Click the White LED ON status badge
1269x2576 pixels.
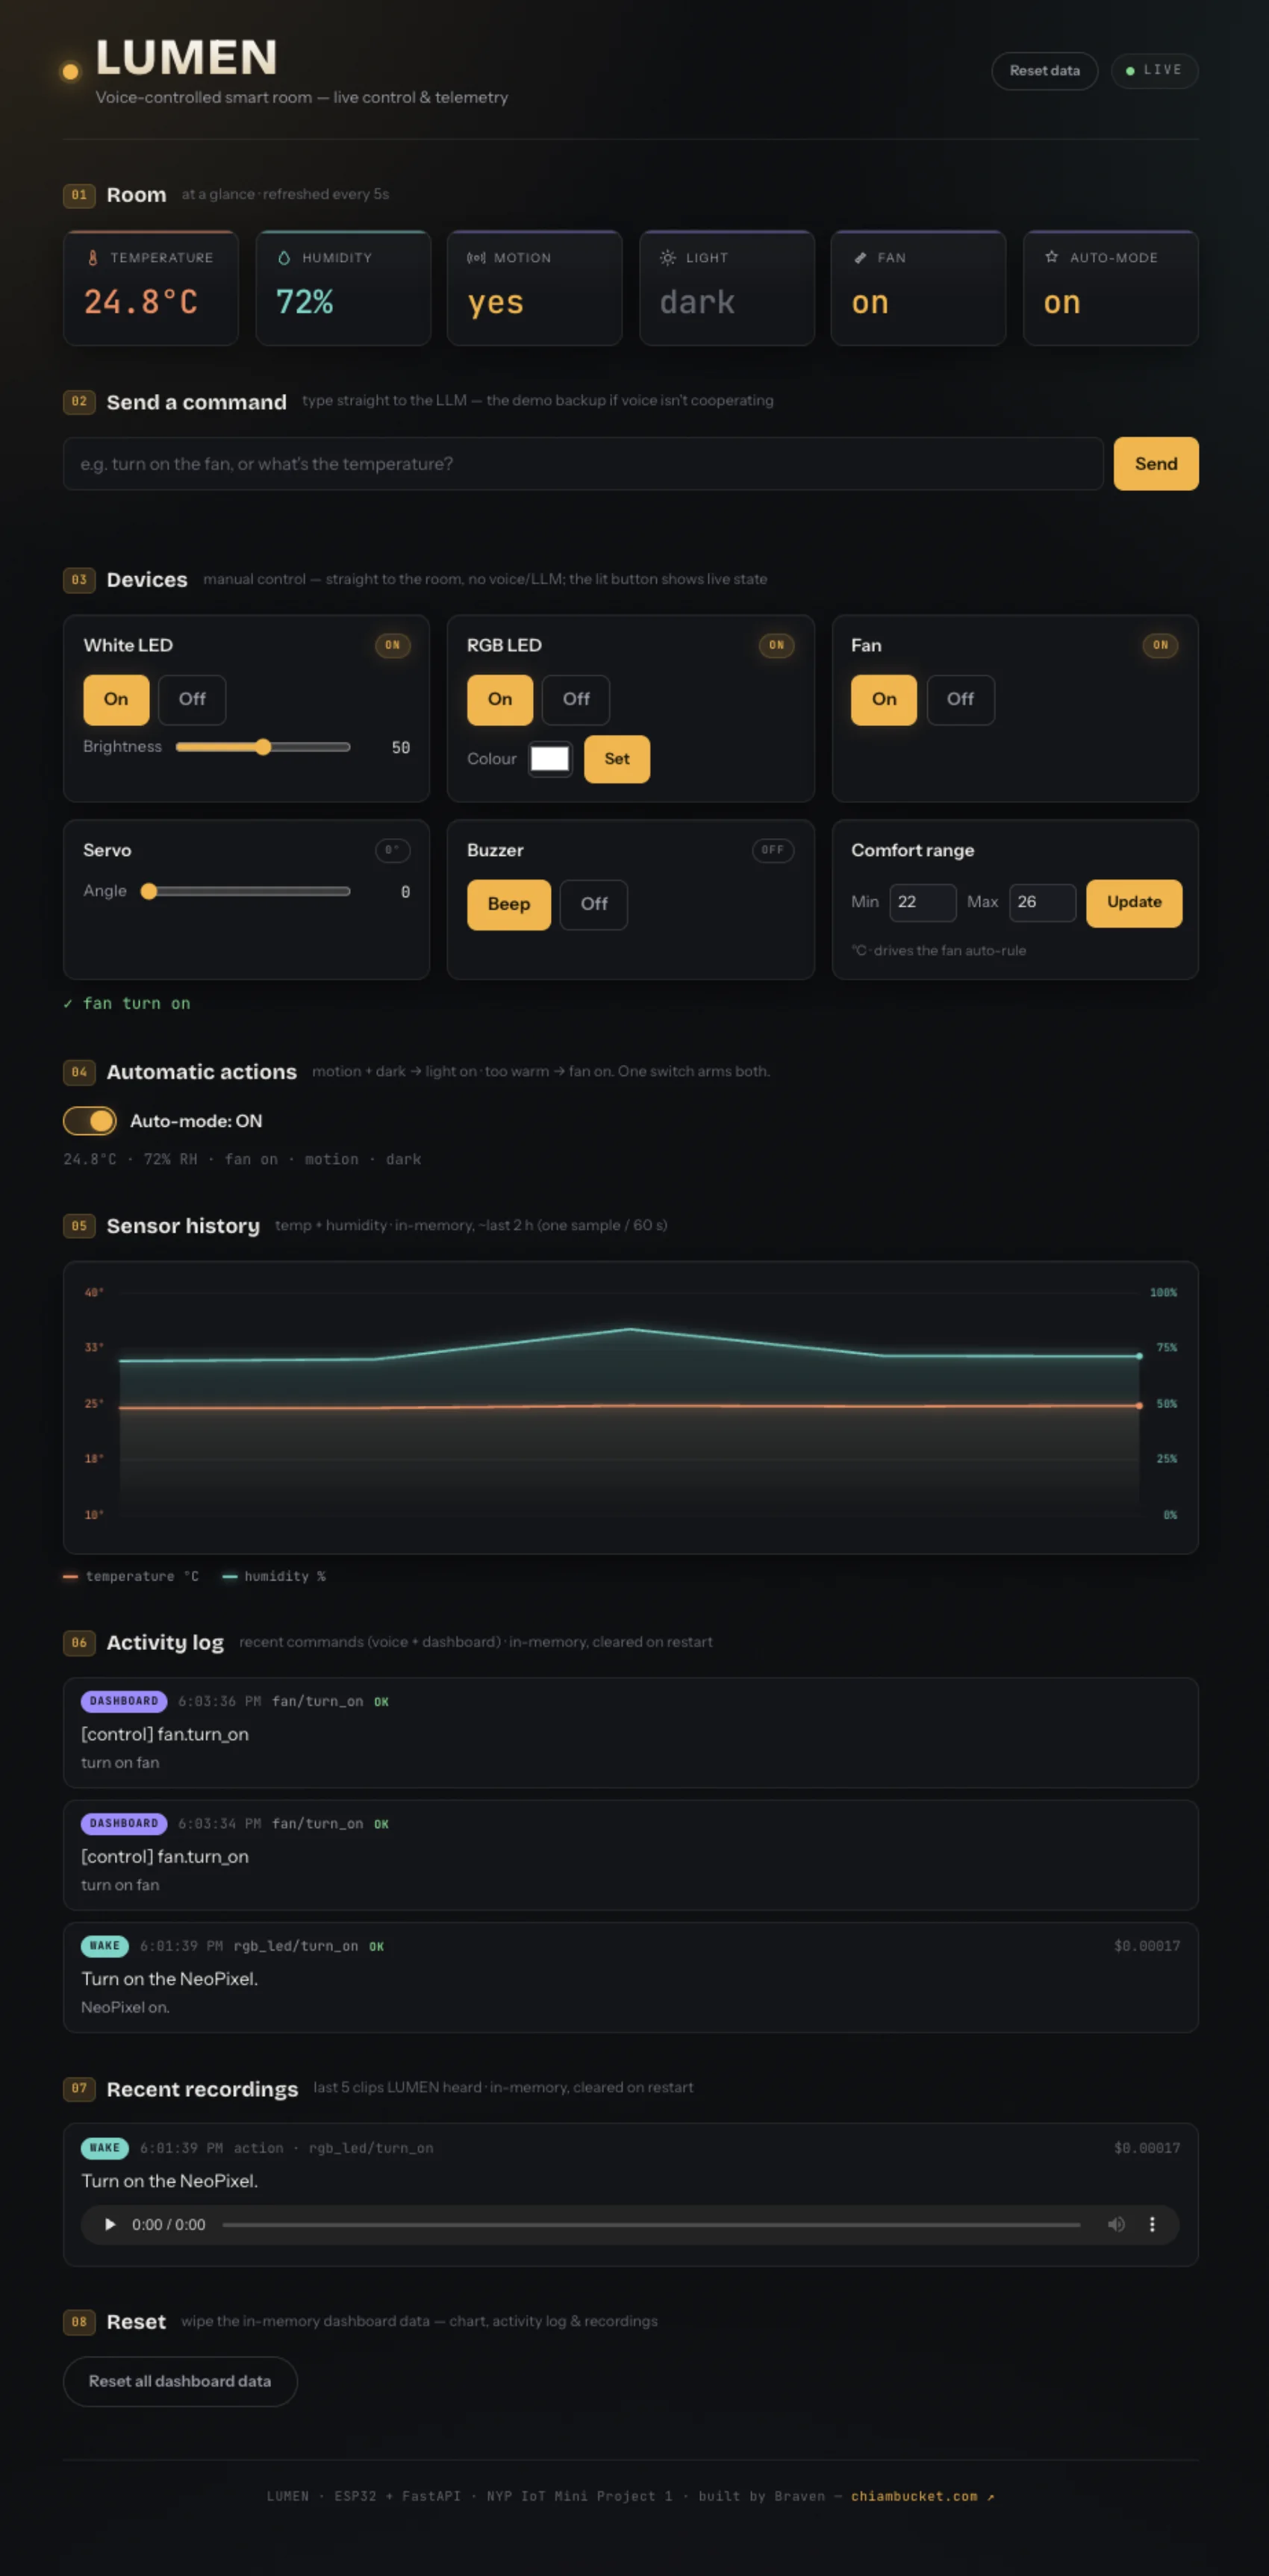392,646
